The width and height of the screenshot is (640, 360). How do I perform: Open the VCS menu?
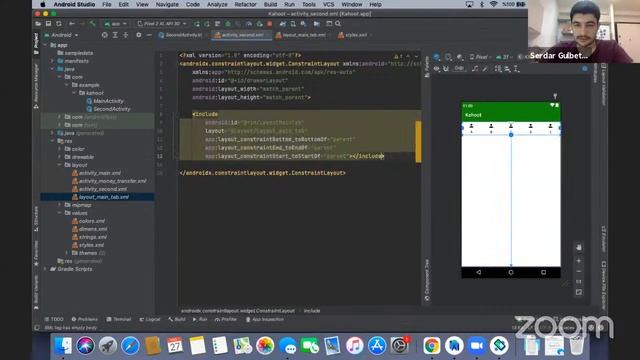(x=329, y=4)
